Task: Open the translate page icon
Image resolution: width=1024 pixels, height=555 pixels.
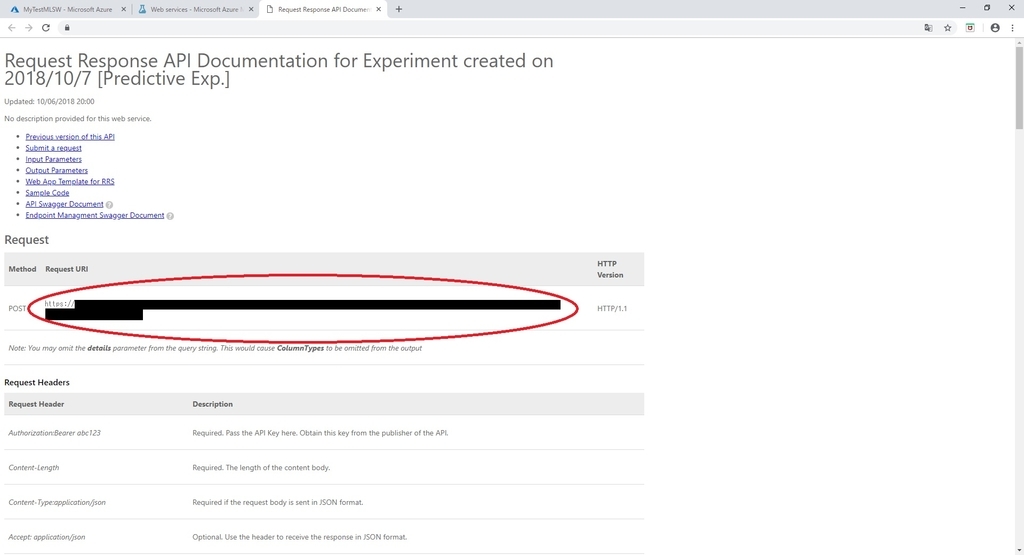Action: pyautogui.click(x=928, y=27)
